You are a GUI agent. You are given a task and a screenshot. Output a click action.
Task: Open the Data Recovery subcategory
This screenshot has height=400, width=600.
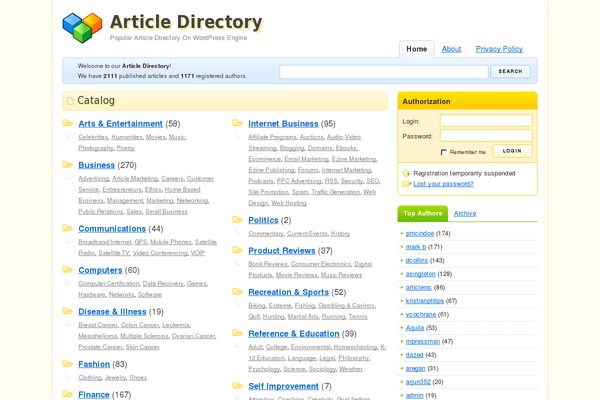click(163, 284)
